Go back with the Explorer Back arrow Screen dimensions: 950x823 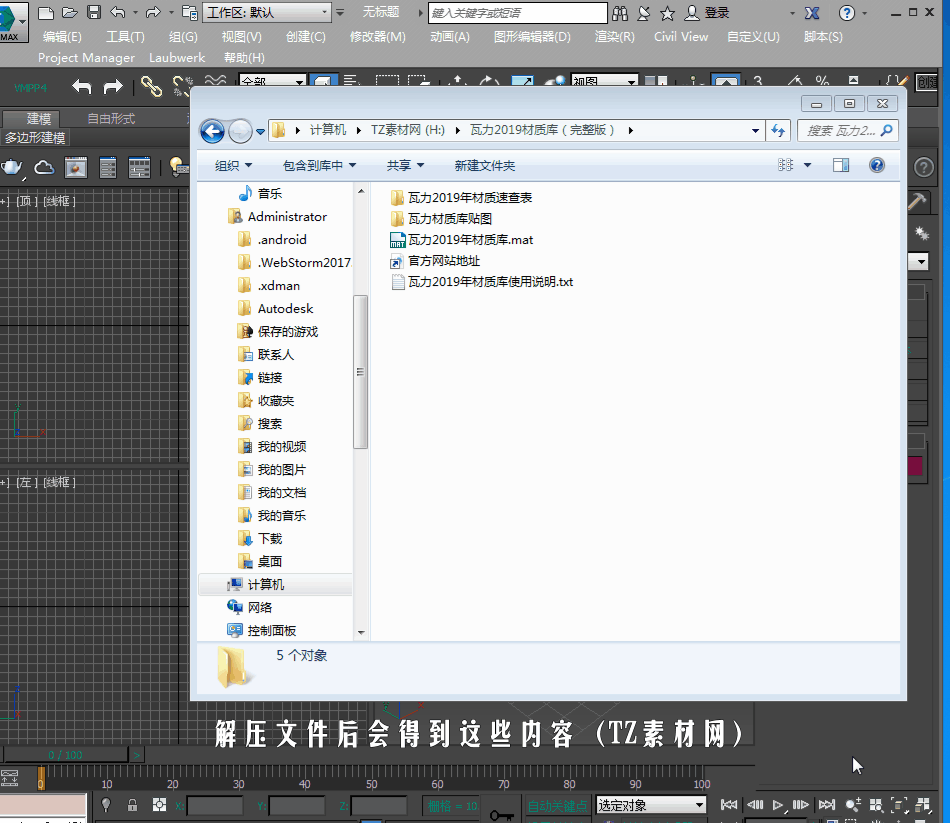point(212,131)
